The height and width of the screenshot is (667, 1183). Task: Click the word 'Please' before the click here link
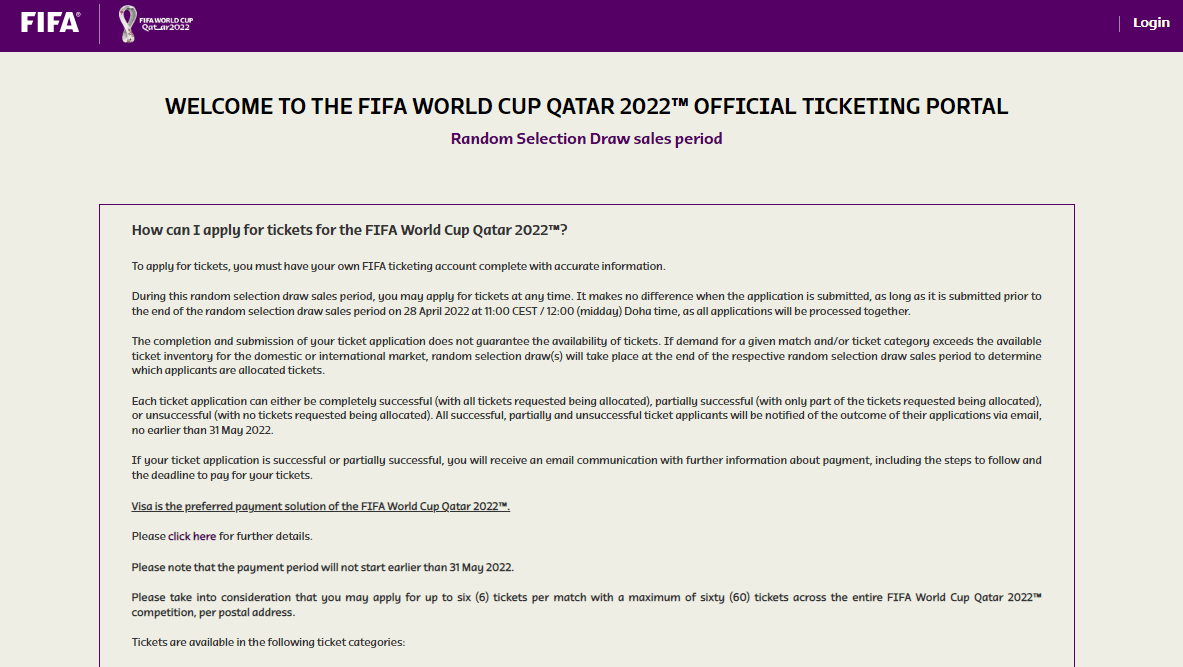click(148, 536)
